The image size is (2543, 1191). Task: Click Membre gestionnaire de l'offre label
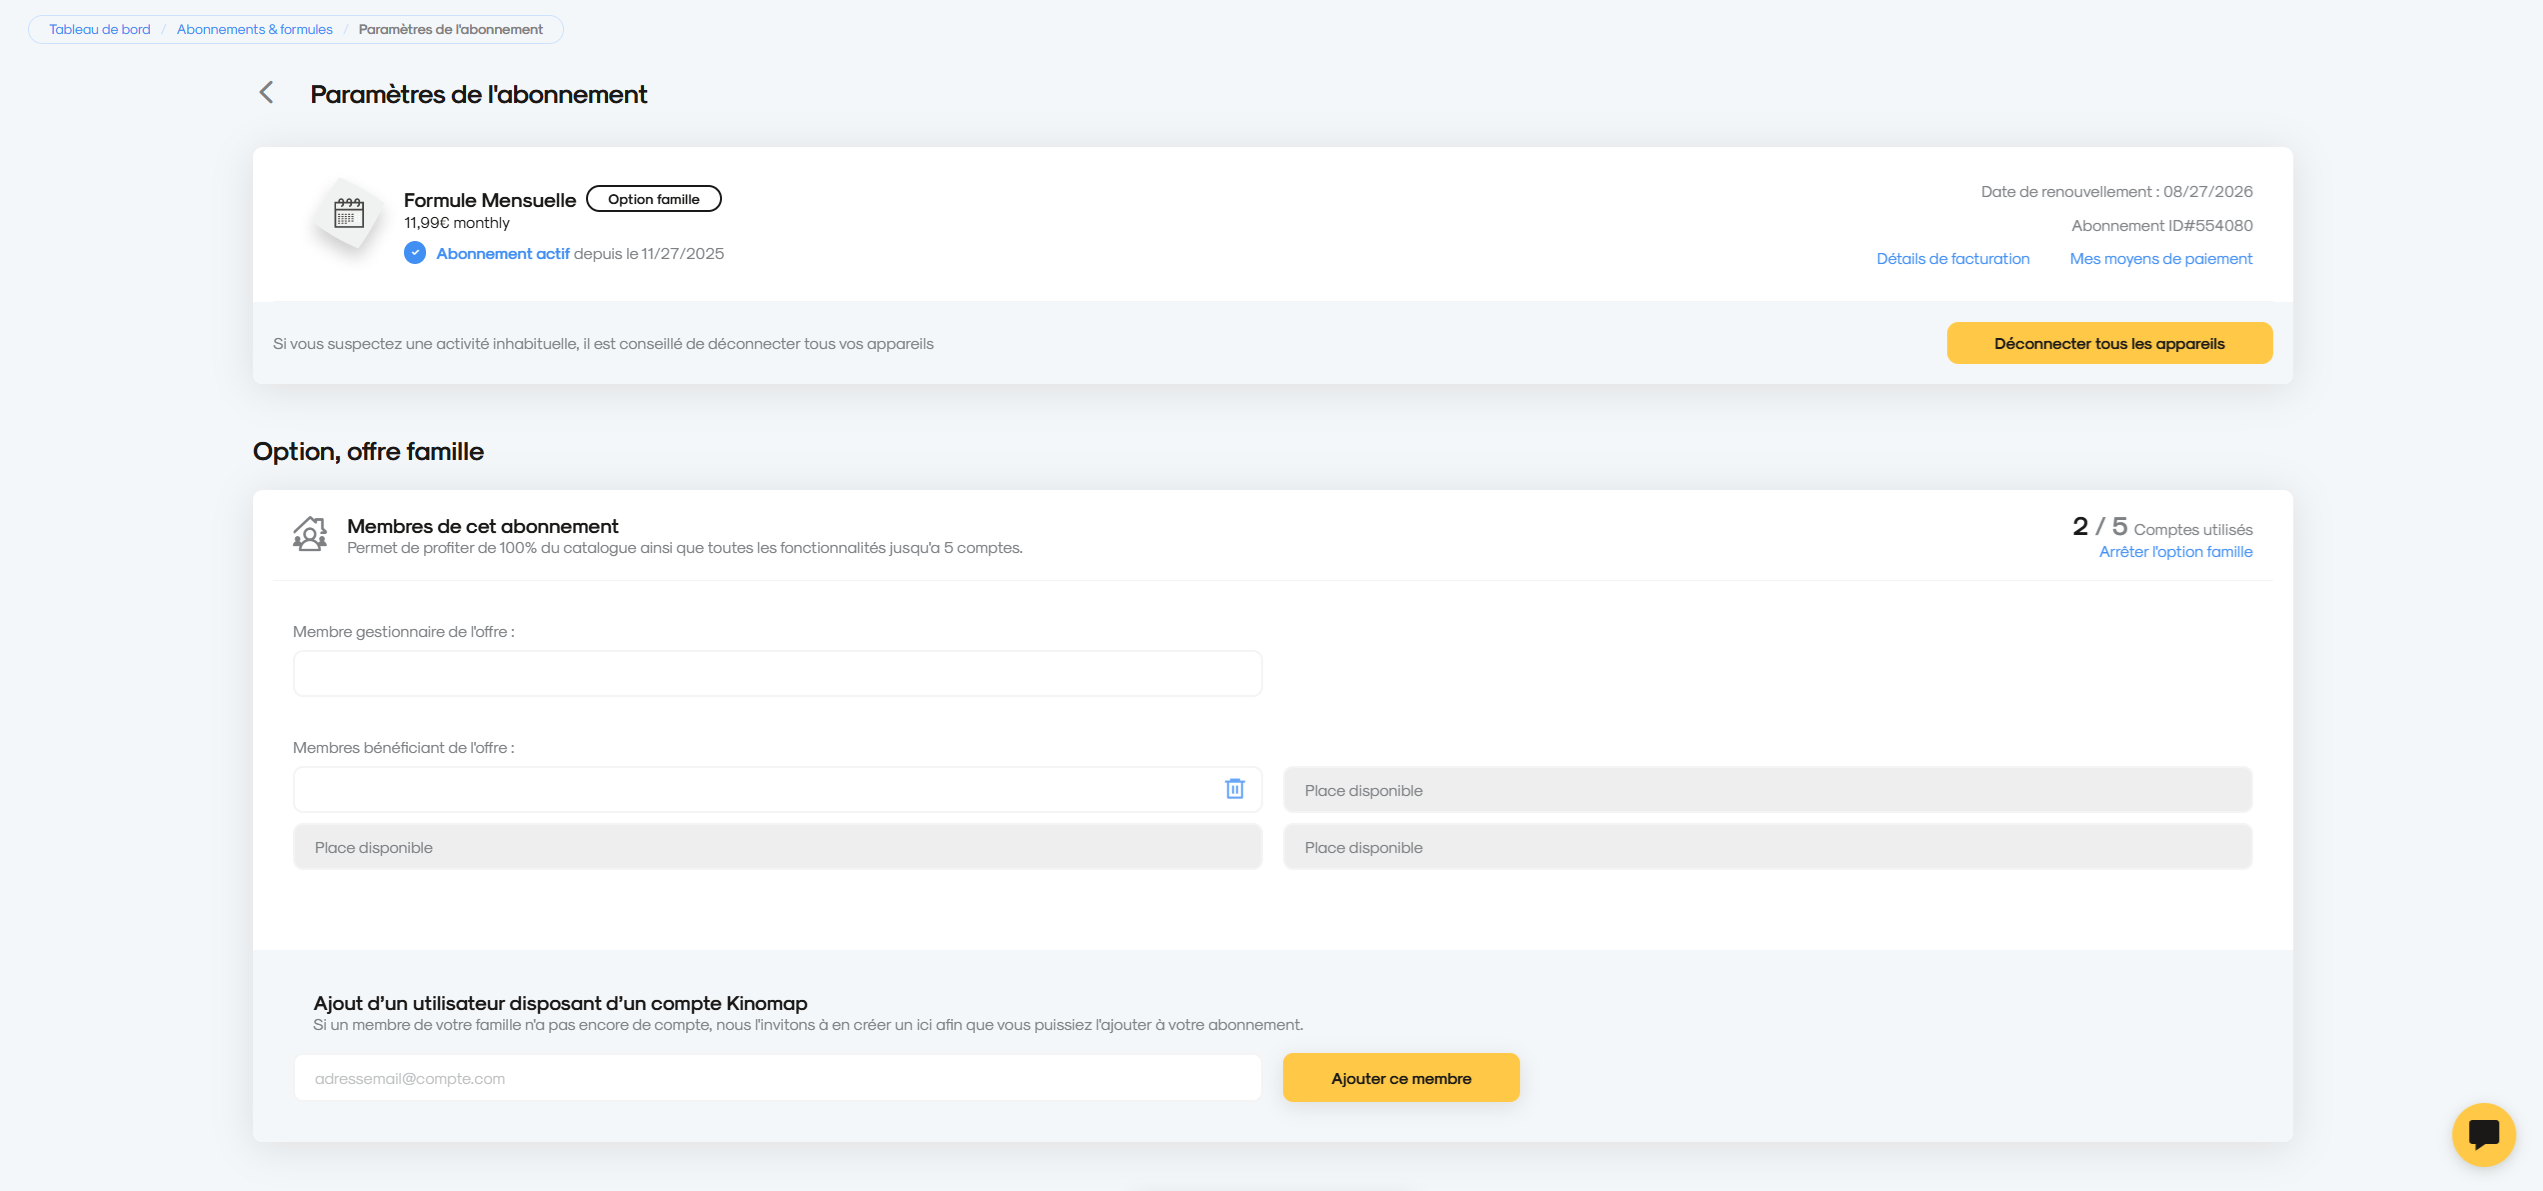[404, 632]
